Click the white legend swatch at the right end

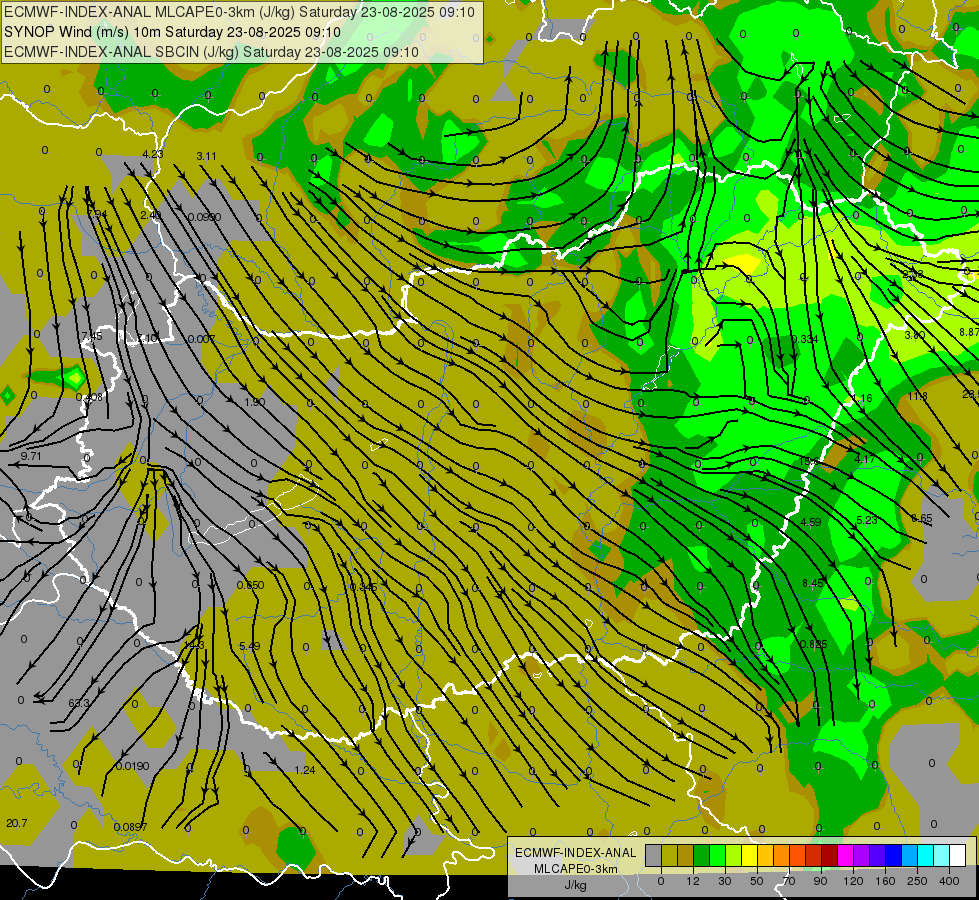pyautogui.click(x=958, y=855)
